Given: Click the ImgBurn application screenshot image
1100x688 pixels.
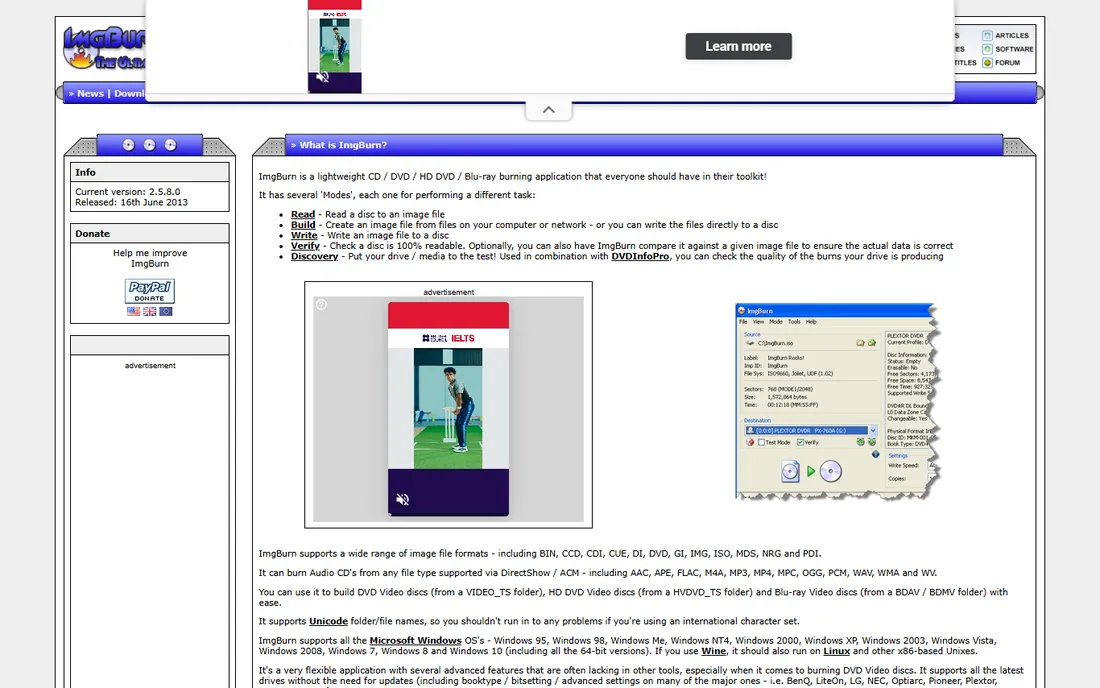Looking at the screenshot, I should [837, 402].
